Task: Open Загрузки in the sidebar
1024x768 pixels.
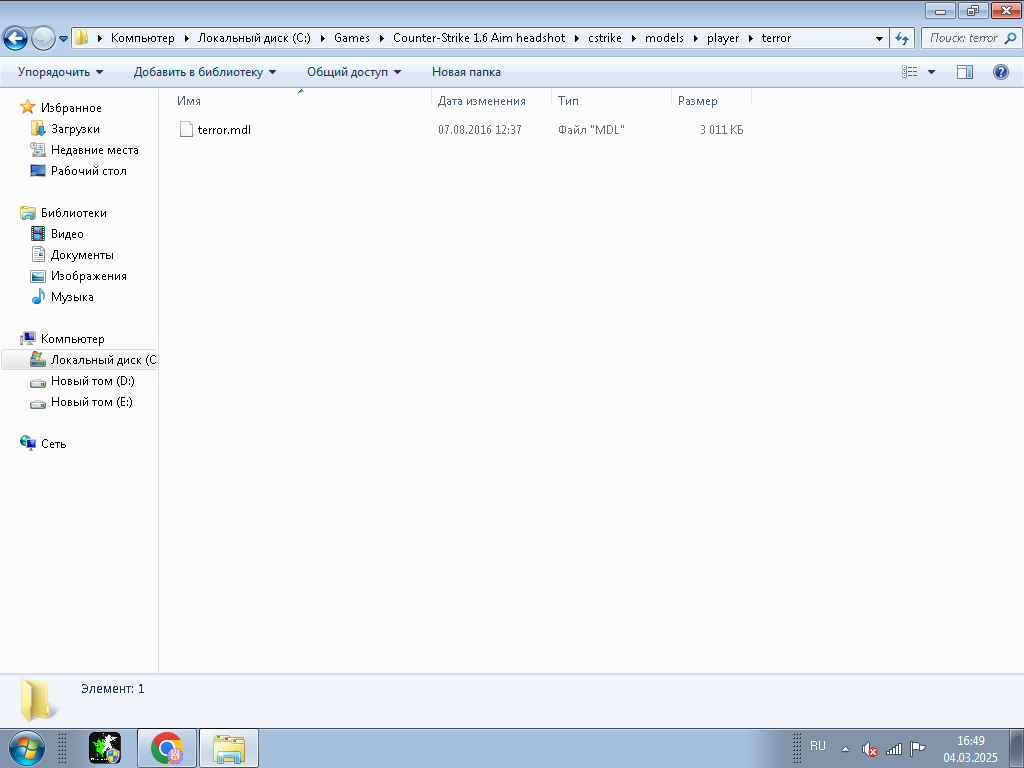Action: pyautogui.click(x=75, y=129)
